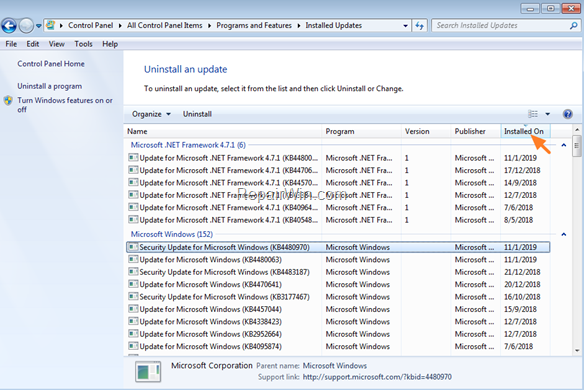Open the Tools menu
Screen dimensions: 584x390
(x=83, y=44)
